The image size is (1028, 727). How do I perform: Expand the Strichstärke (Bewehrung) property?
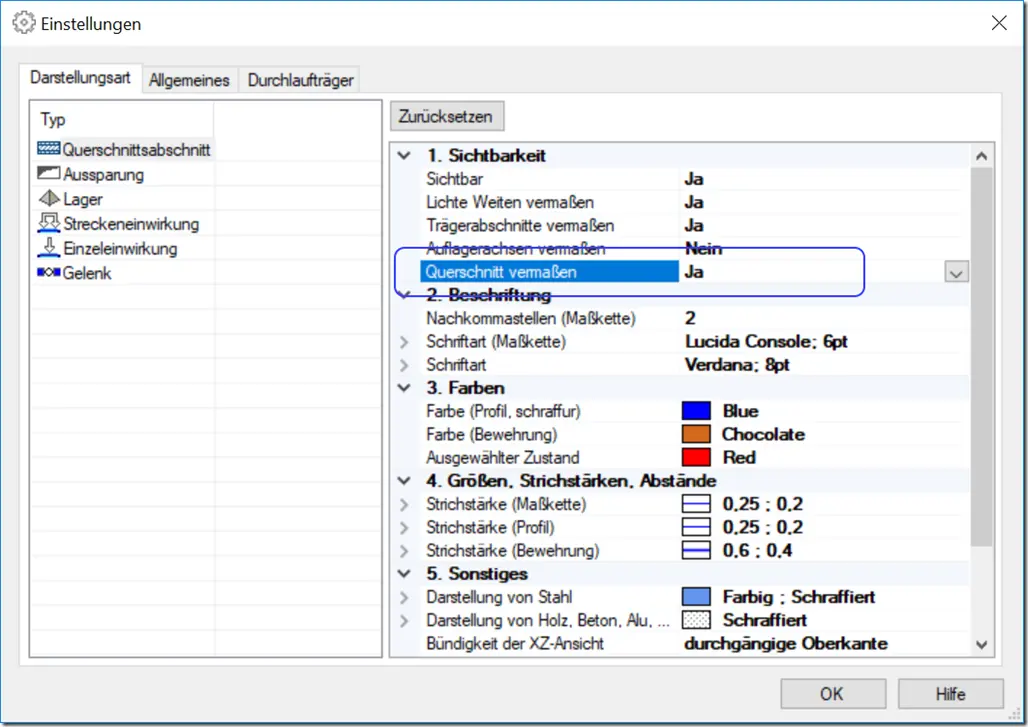405,551
